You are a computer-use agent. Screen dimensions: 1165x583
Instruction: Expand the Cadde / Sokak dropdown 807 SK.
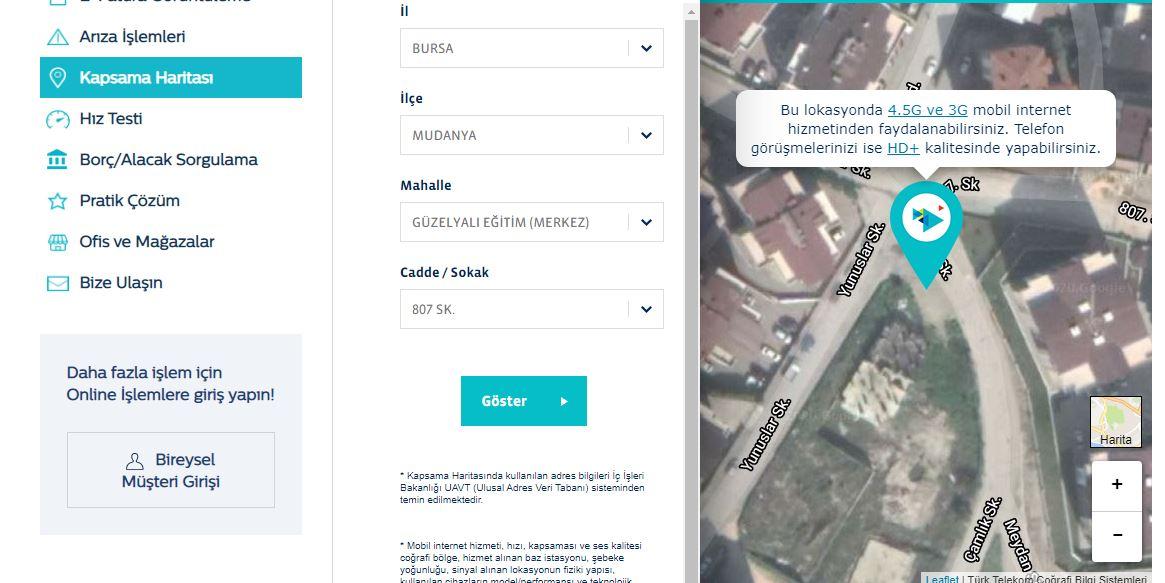[531, 309]
